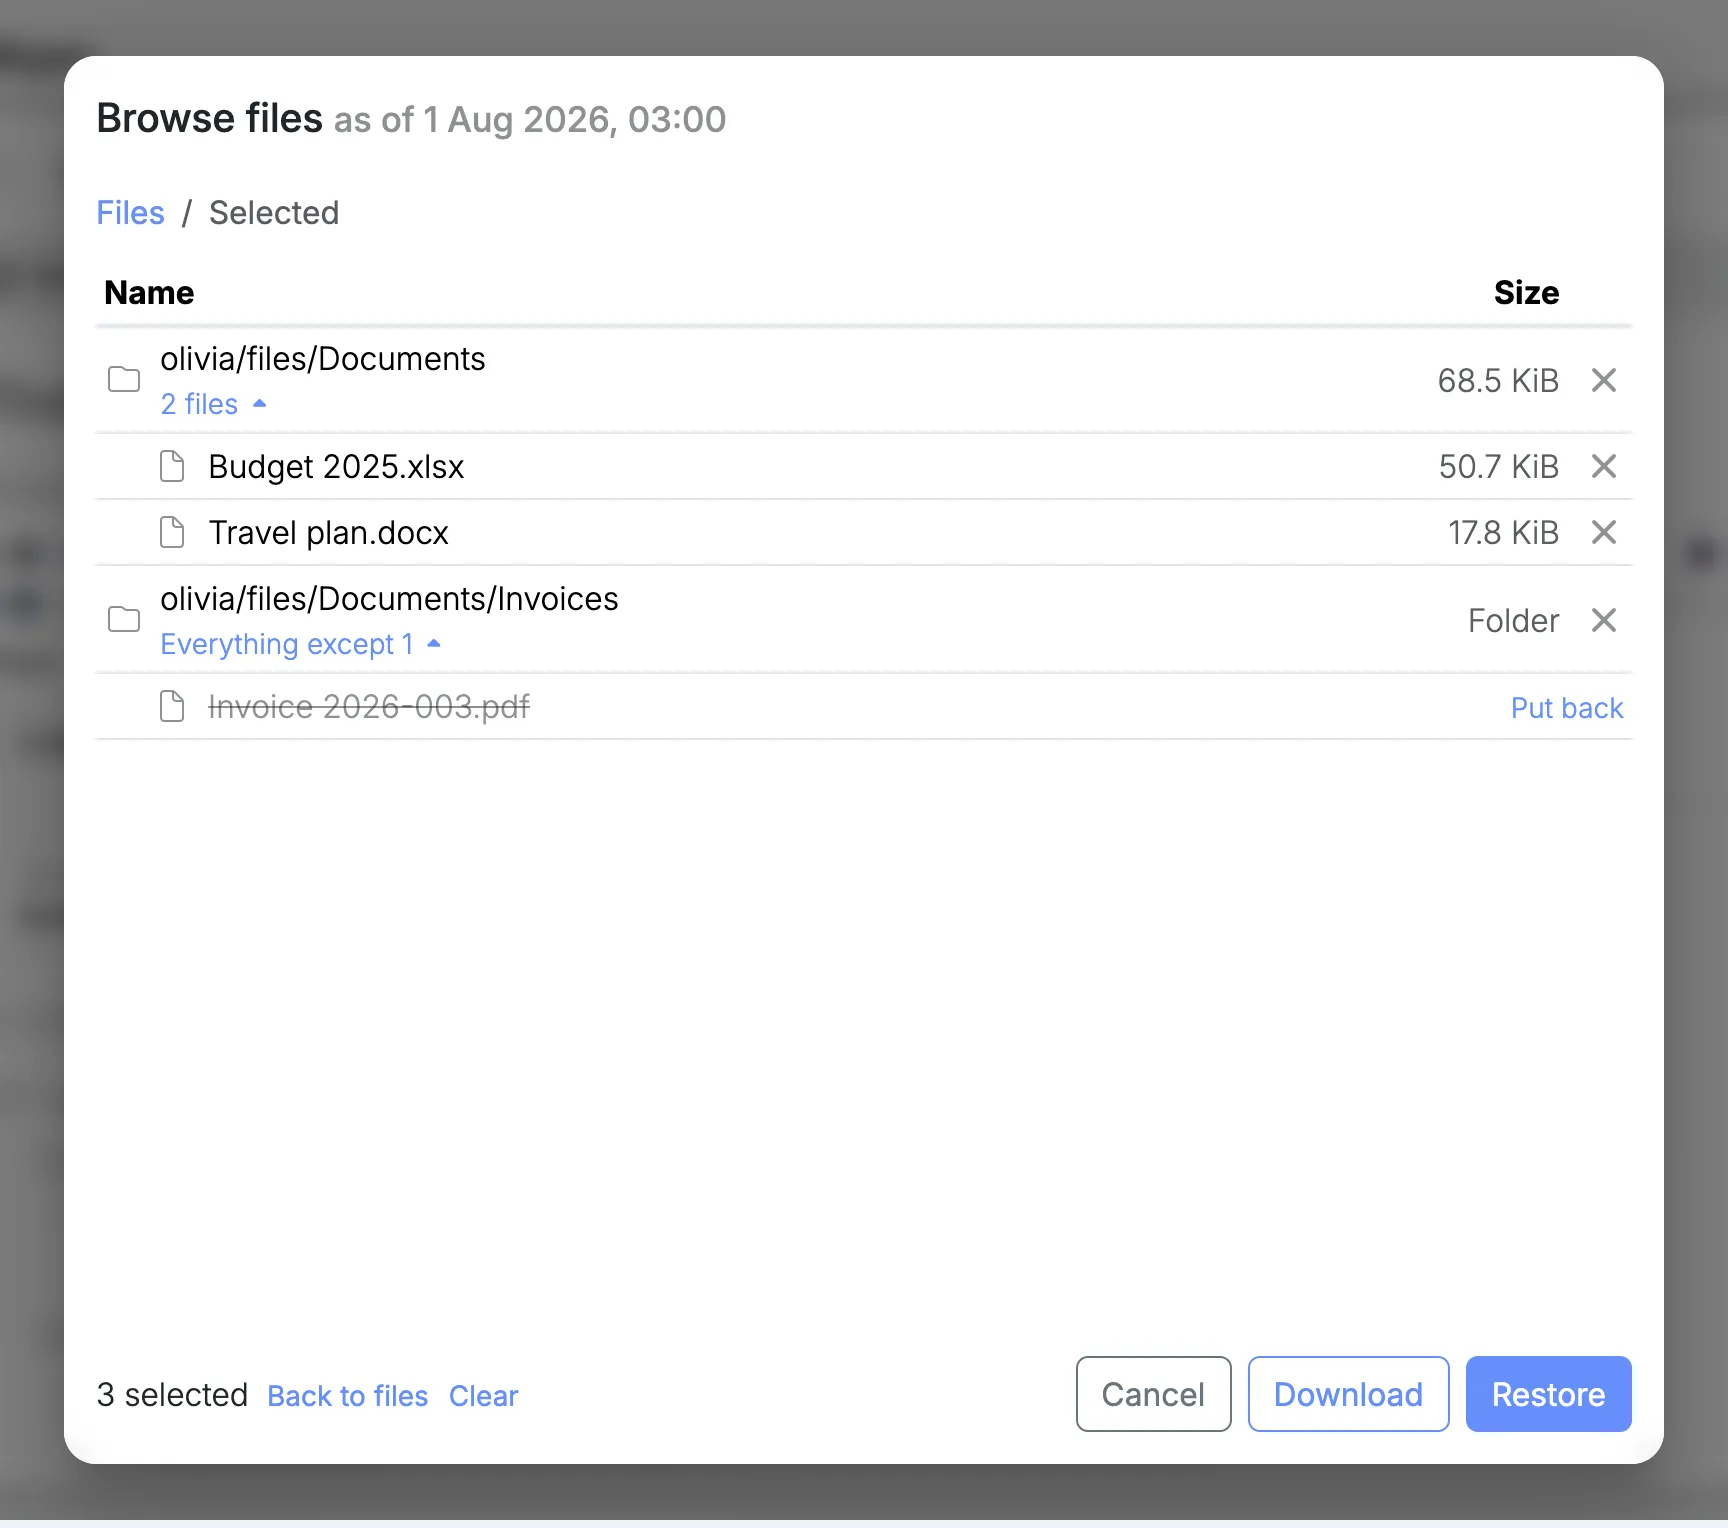
Task: Remove the Invoices folder with X icon
Action: click(1604, 620)
